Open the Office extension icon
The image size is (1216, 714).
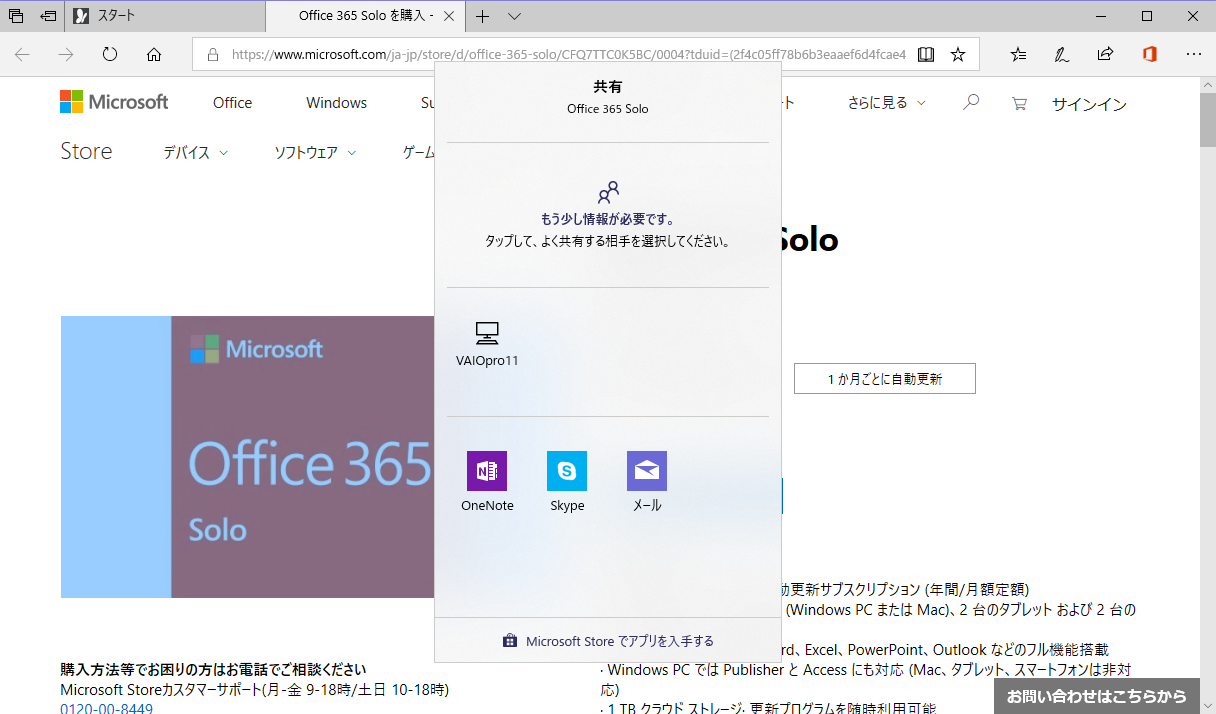pos(1149,55)
